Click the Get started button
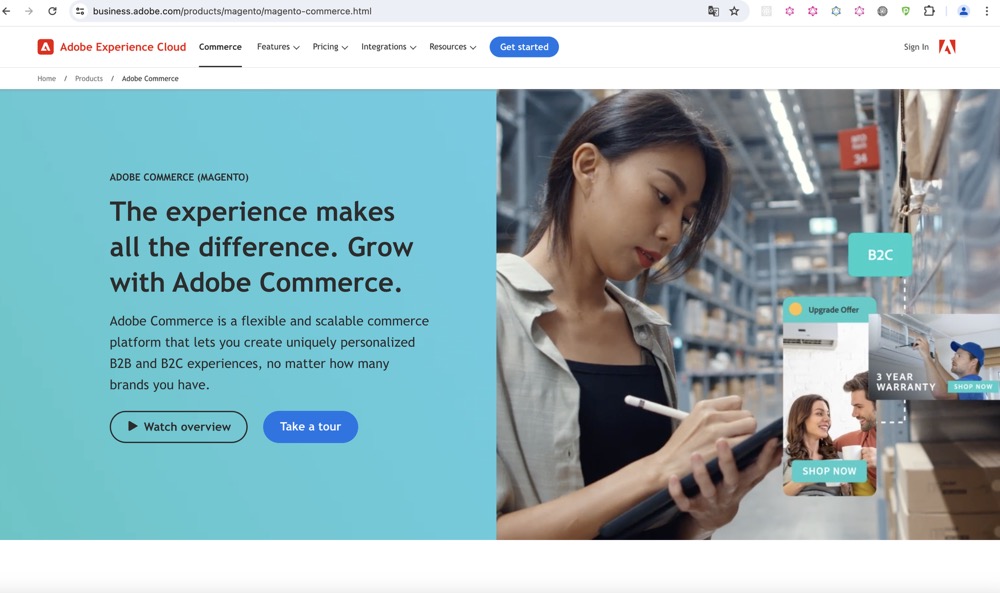Viewport: 1000px width, 593px height. (524, 47)
